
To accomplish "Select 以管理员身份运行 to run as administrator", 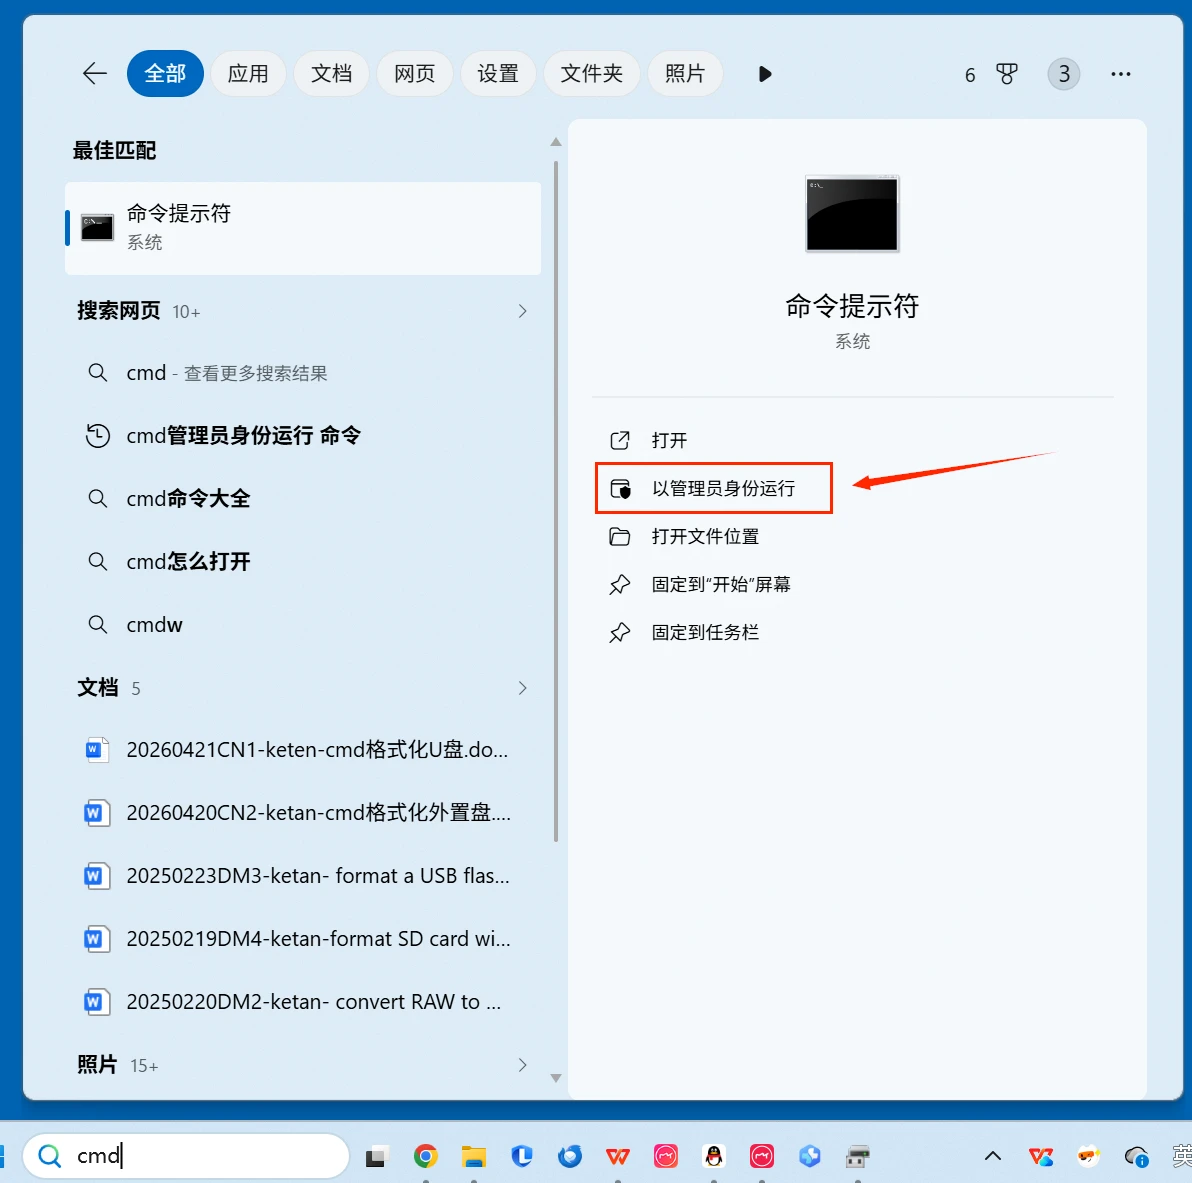I will pyautogui.click(x=713, y=488).
